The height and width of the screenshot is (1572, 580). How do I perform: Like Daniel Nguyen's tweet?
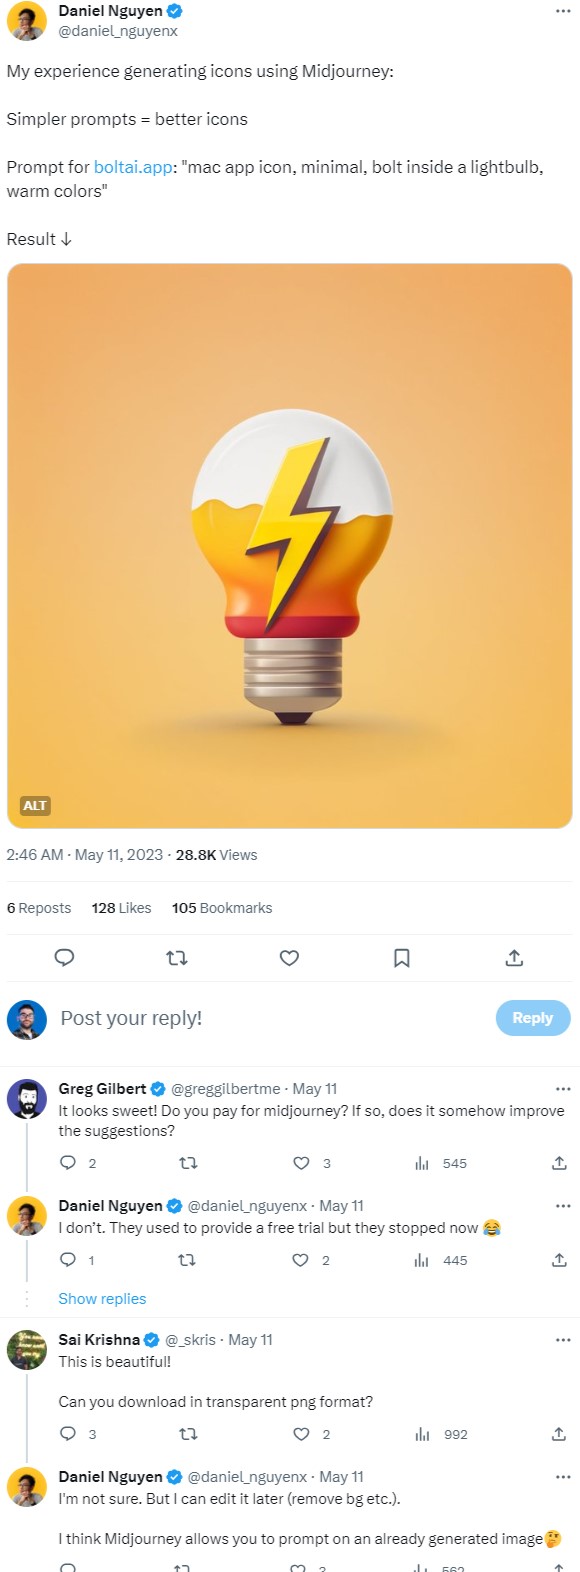coord(289,957)
